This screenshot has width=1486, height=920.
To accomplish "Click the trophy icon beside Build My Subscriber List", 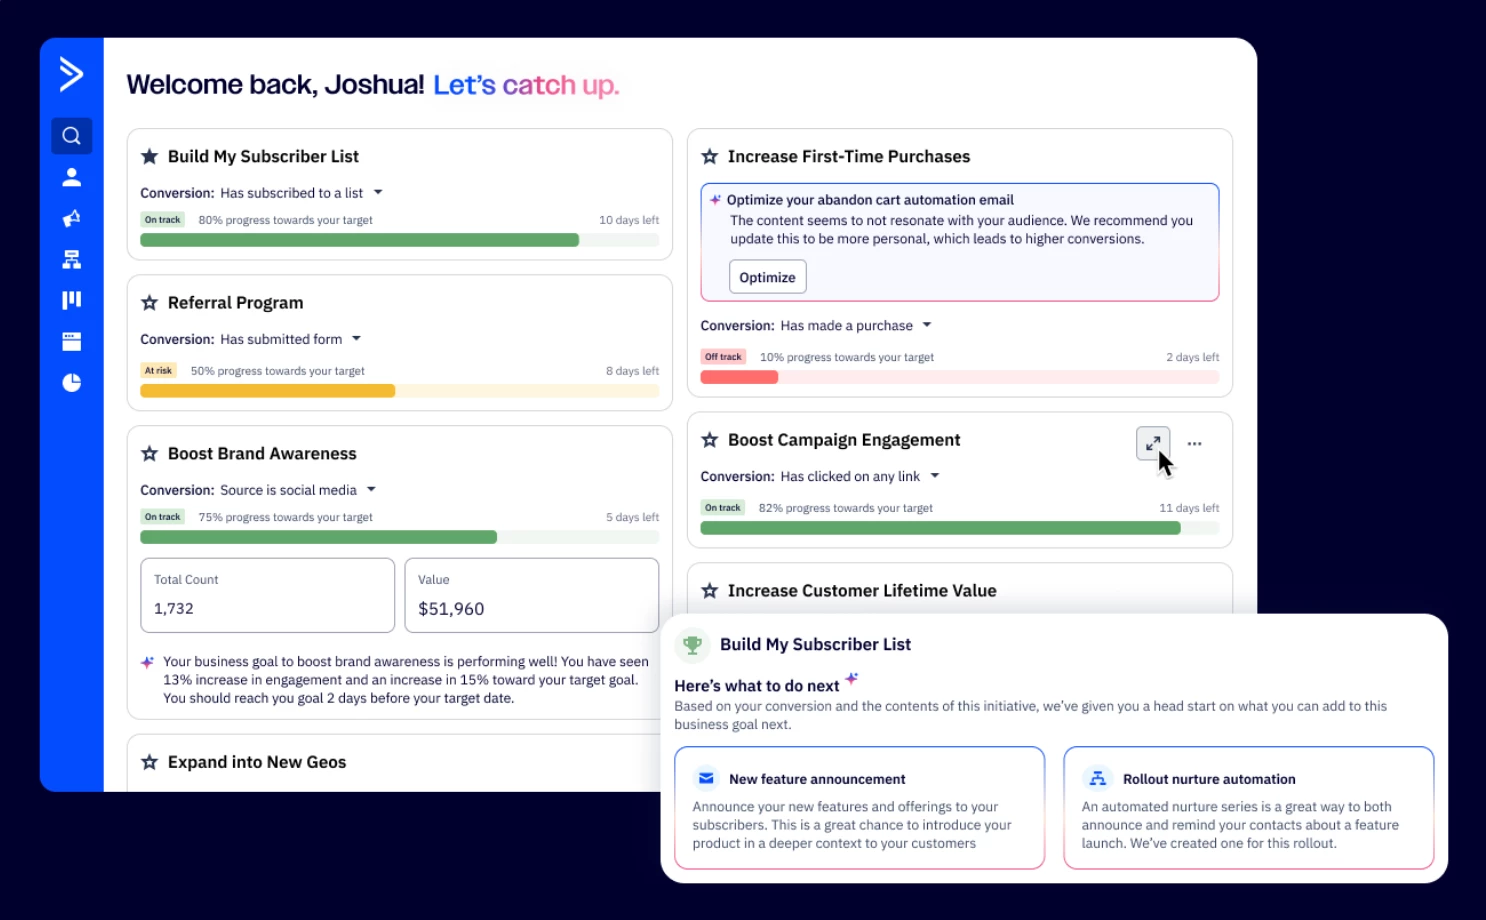I will pyautogui.click(x=692, y=645).
